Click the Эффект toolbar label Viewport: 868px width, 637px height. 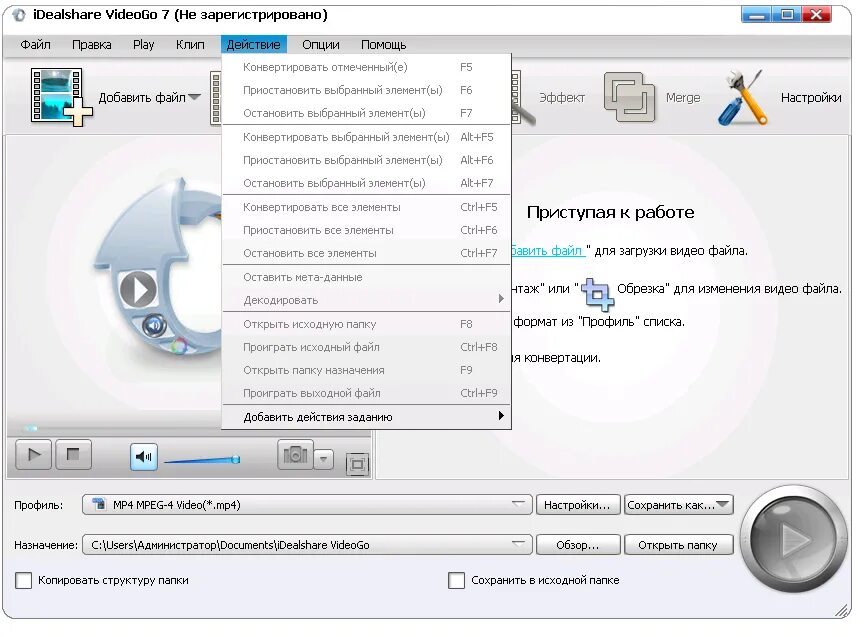tap(562, 98)
